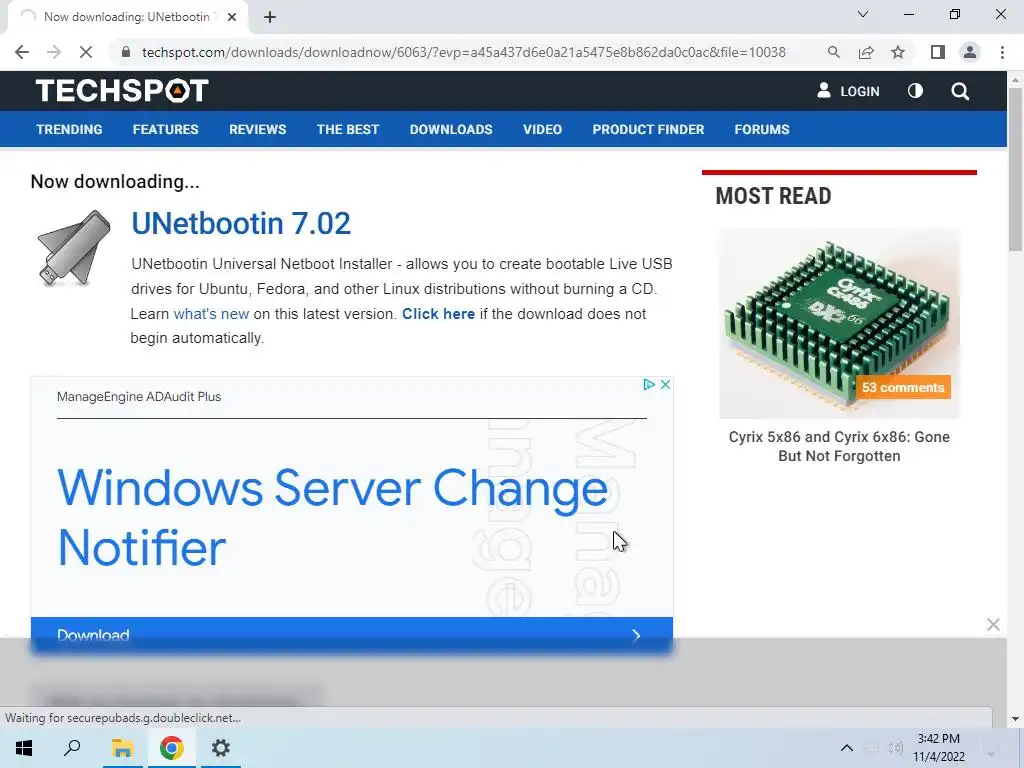
Task: Click the '53 comments' badge
Action: 903,387
